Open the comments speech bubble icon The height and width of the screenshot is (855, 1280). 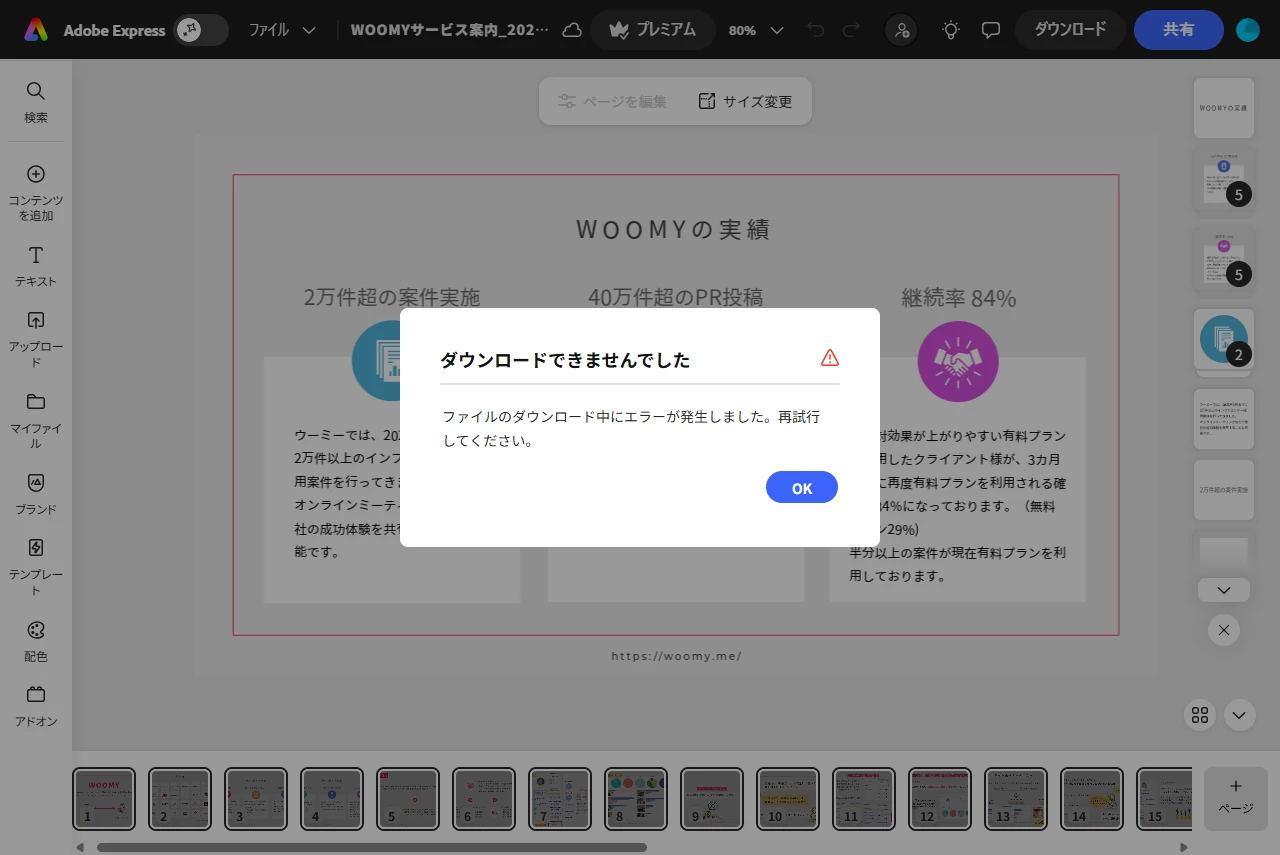[x=991, y=30]
